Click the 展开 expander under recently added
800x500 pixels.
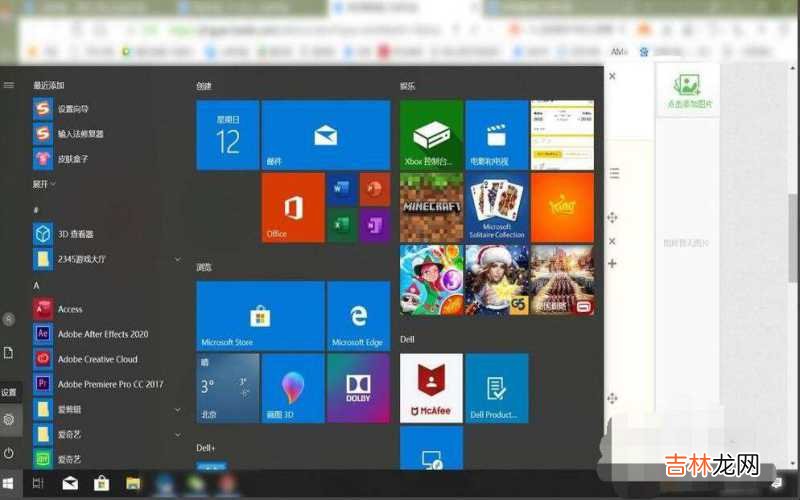pyautogui.click(x=44, y=184)
